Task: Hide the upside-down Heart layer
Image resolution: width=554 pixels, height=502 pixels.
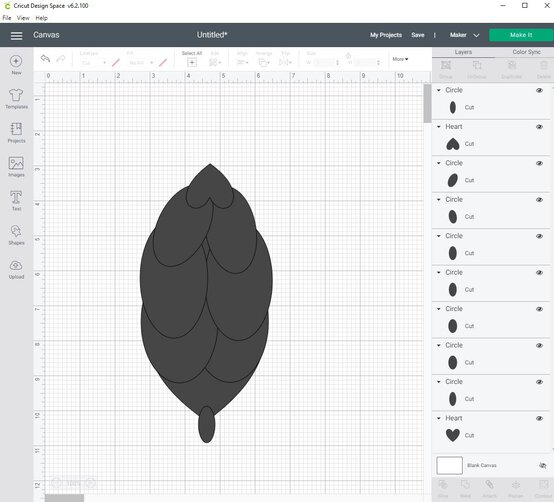Action: point(539,127)
